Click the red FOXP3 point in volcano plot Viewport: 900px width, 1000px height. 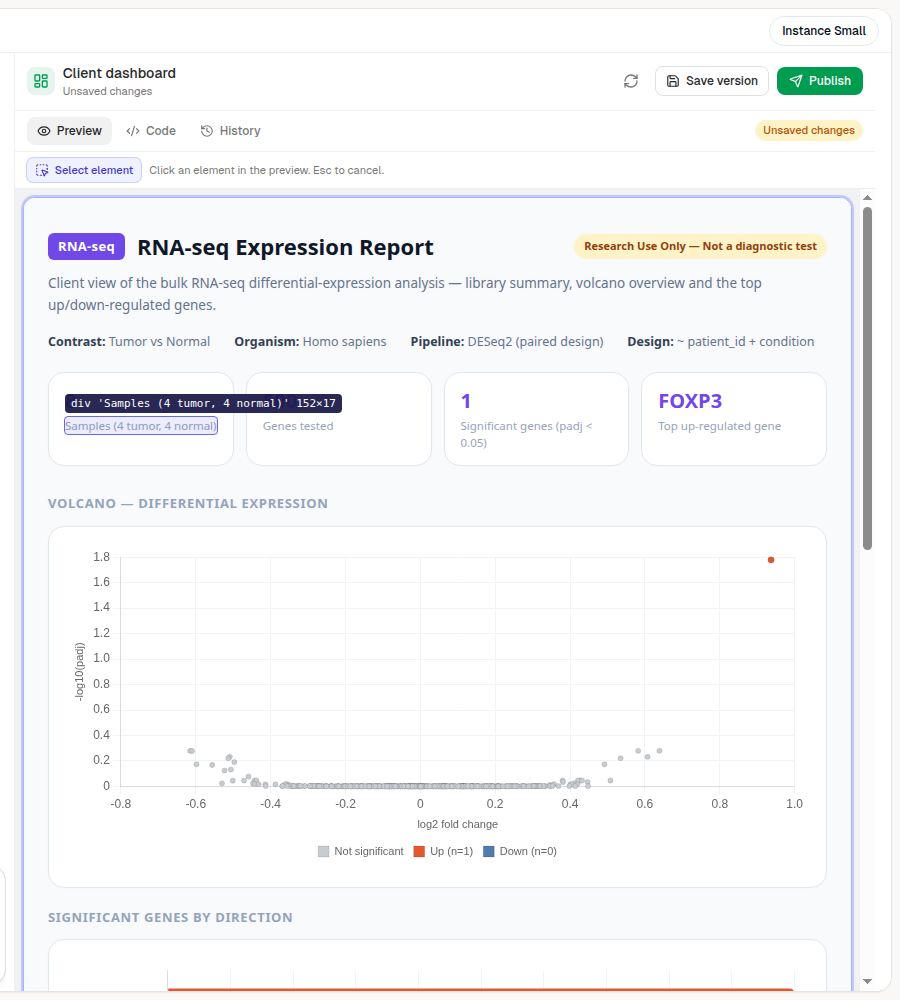[771, 560]
